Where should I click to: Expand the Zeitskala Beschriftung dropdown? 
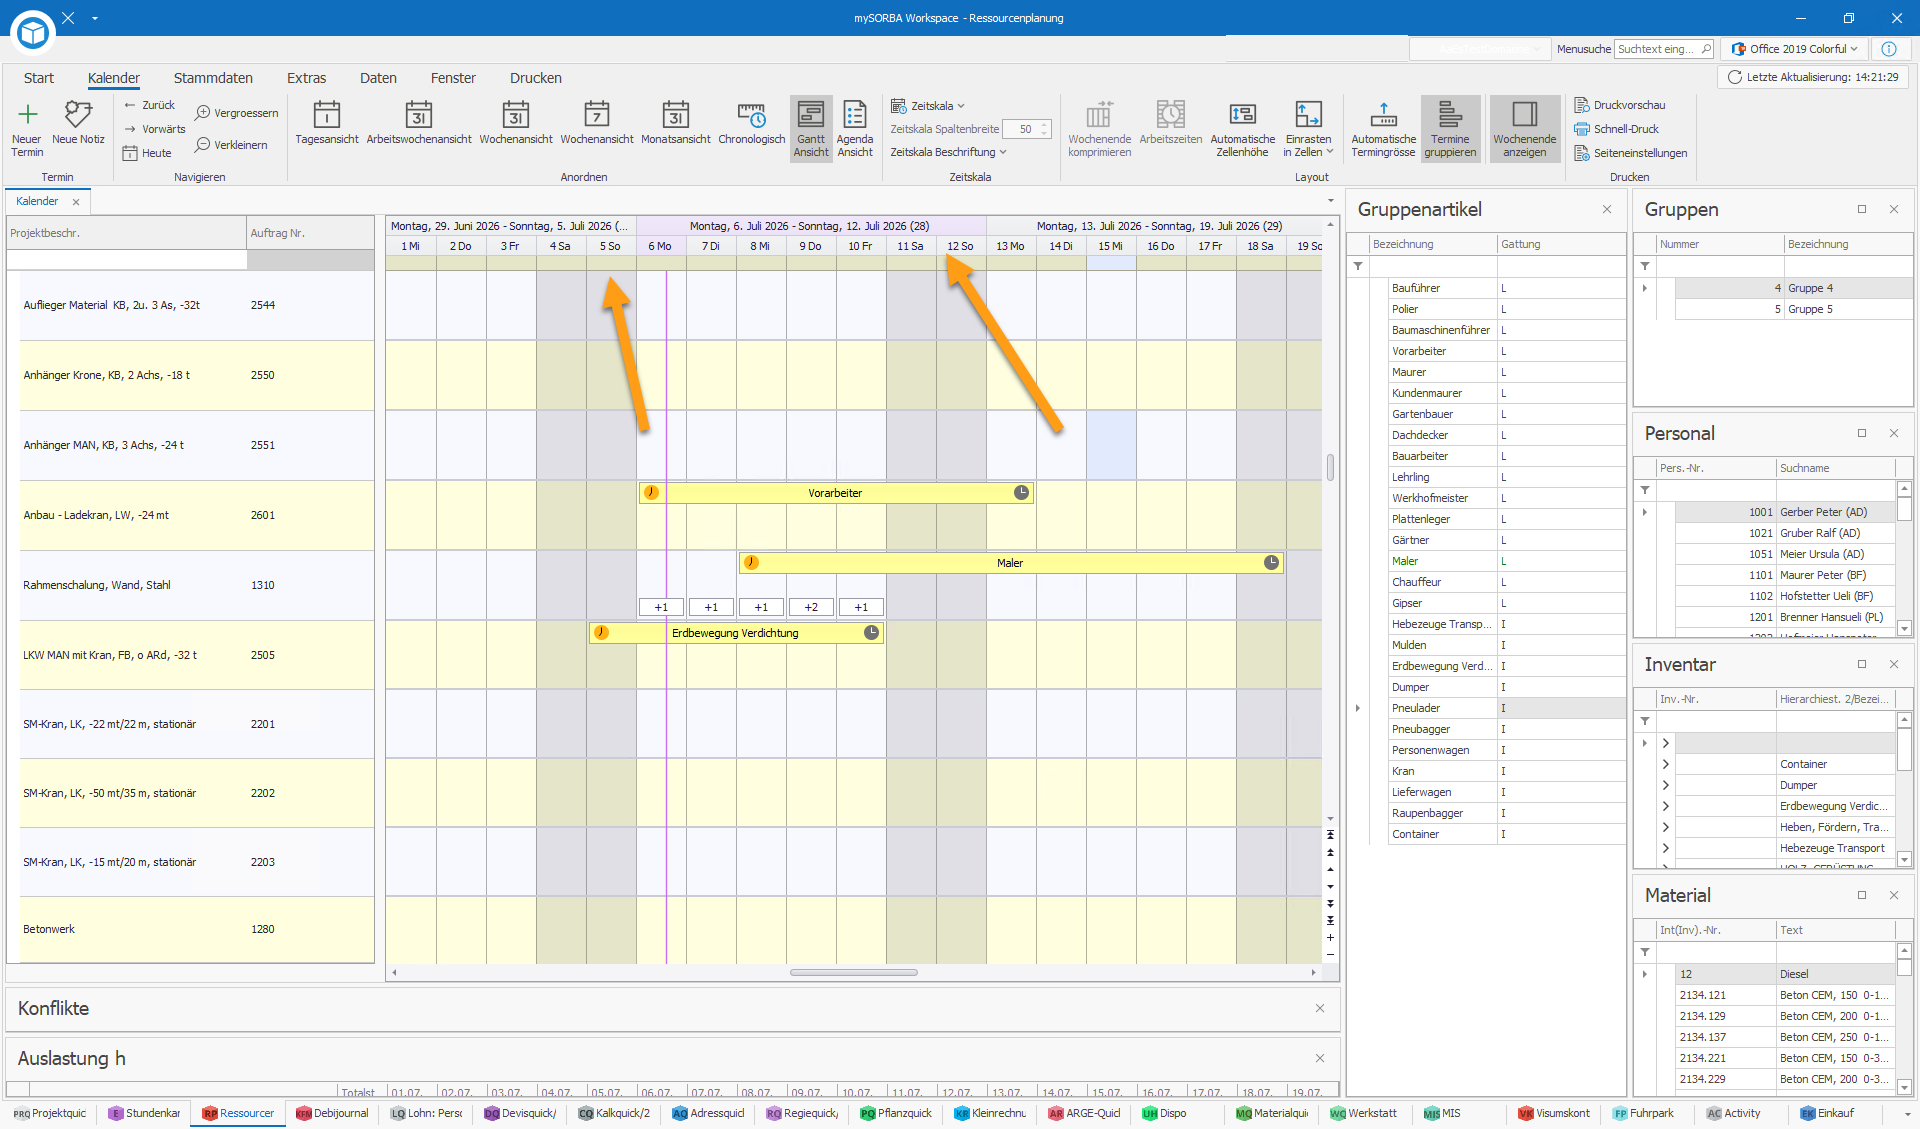[x=948, y=152]
